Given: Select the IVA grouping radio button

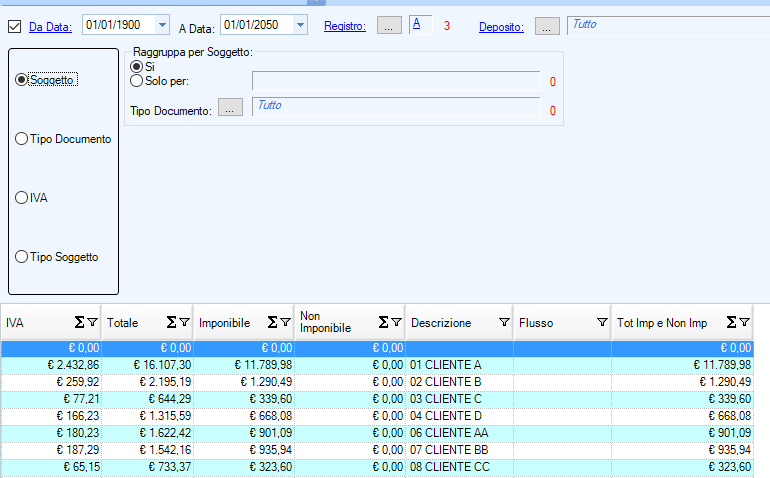Looking at the screenshot, I should coord(22,198).
